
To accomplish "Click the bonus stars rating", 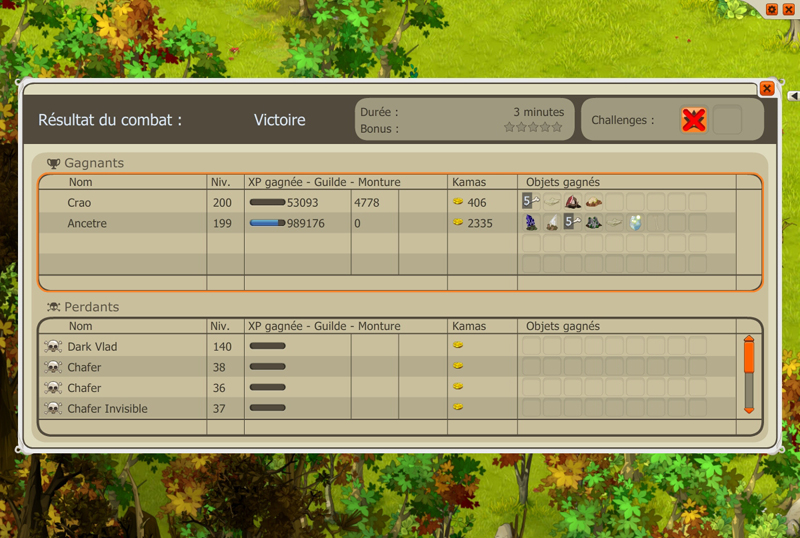I will [x=533, y=127].
